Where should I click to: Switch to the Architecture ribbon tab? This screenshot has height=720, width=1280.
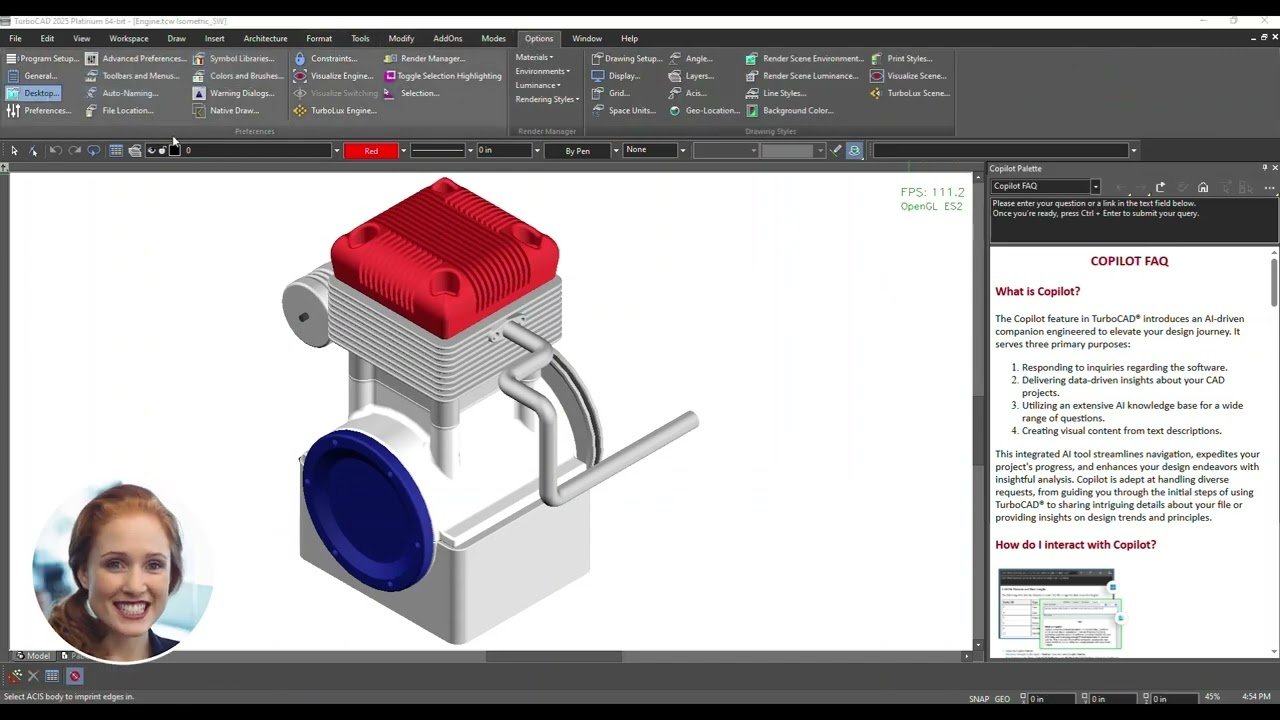(265, 39)
